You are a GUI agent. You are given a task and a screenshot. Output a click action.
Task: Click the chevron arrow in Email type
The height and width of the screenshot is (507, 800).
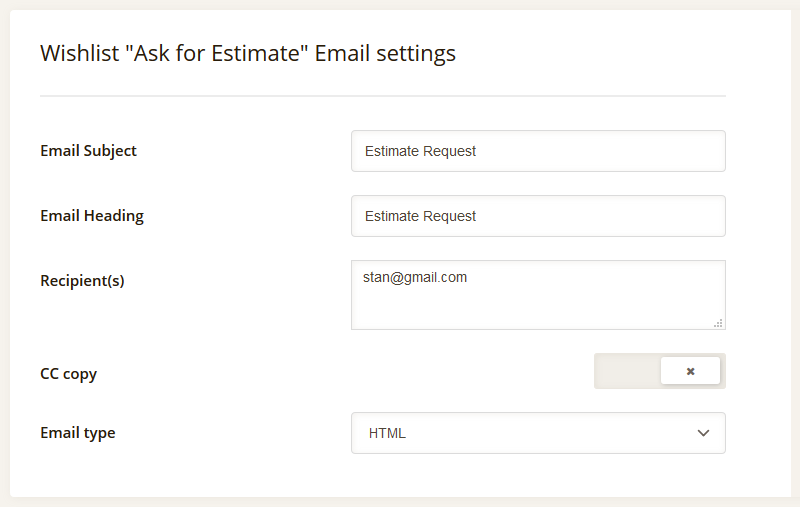(x=703, y=433)
